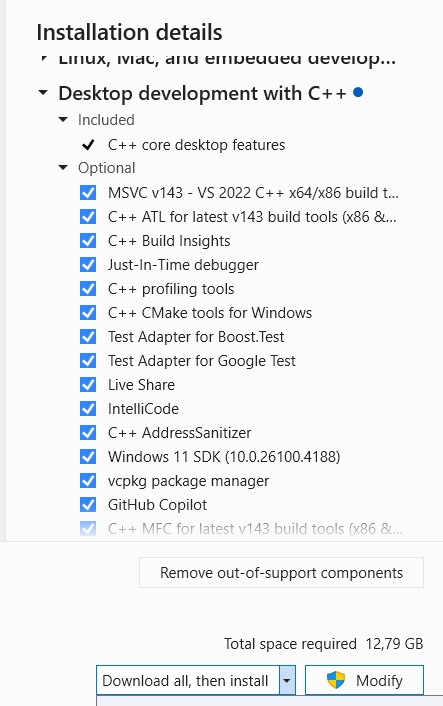Collapse the Optional components group
The height and width of the screenshot is (706, 443).
click(63, 168)
